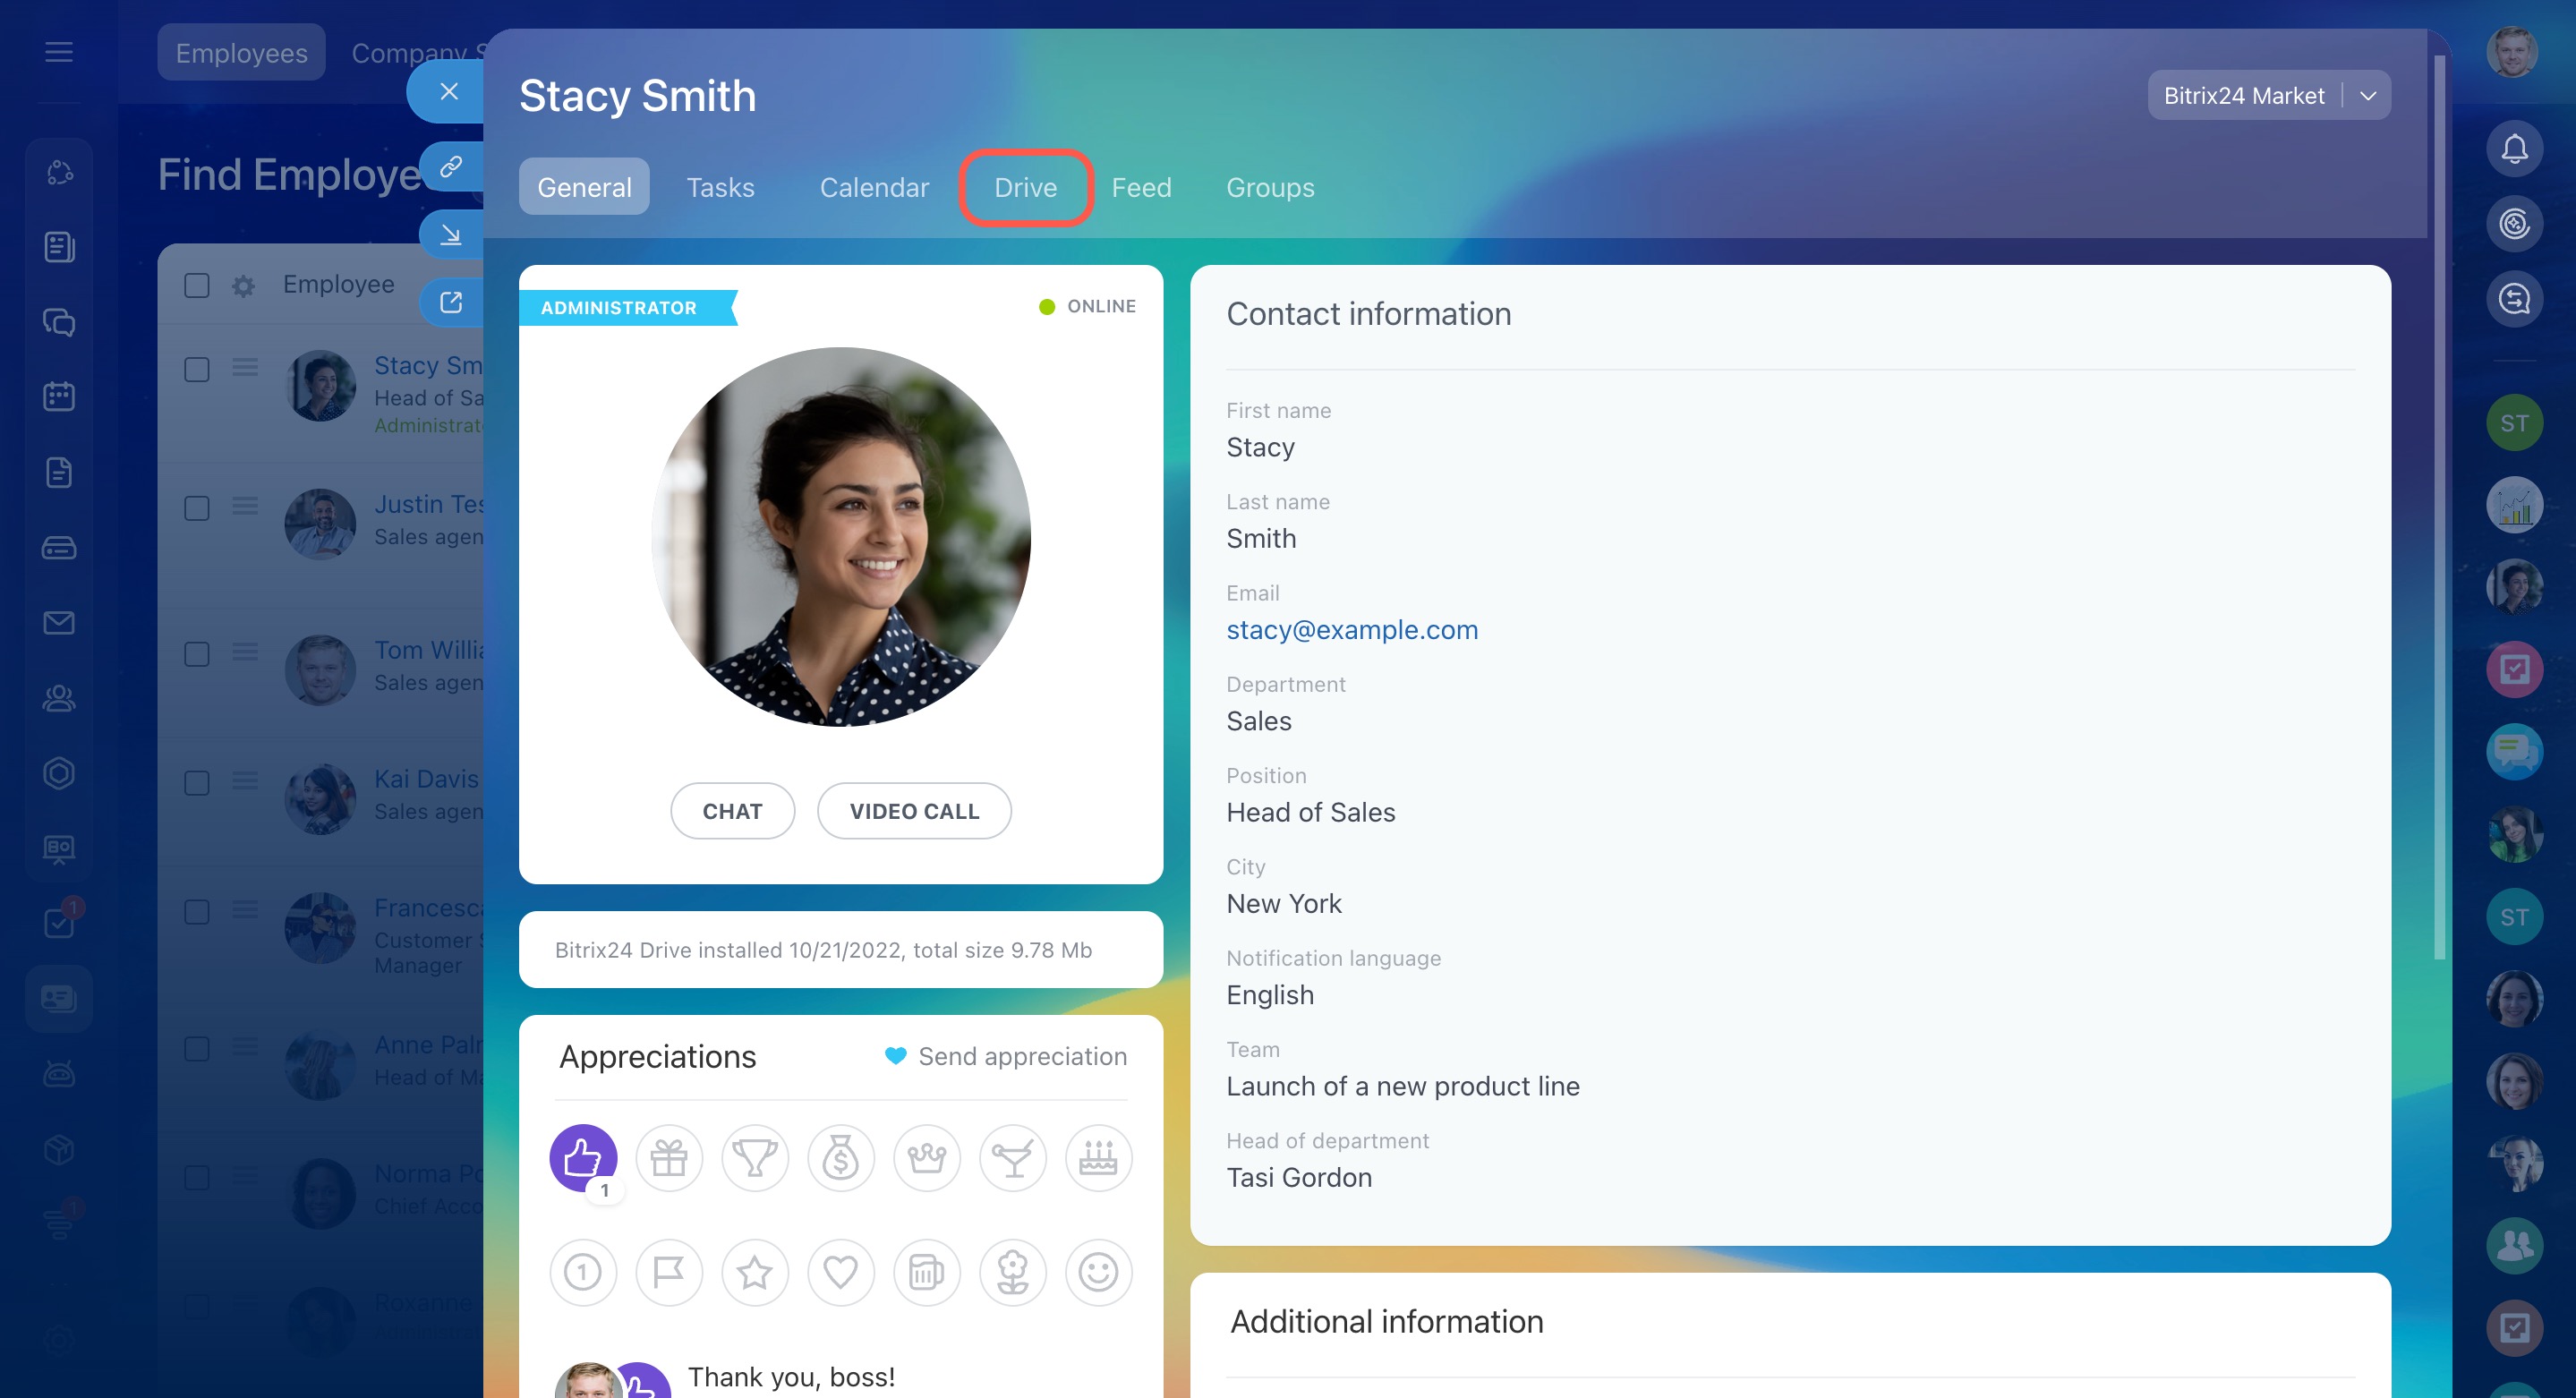Choose the money bag appreciation icon
Viewport: 2576px width, 1398px height.
841,1158
